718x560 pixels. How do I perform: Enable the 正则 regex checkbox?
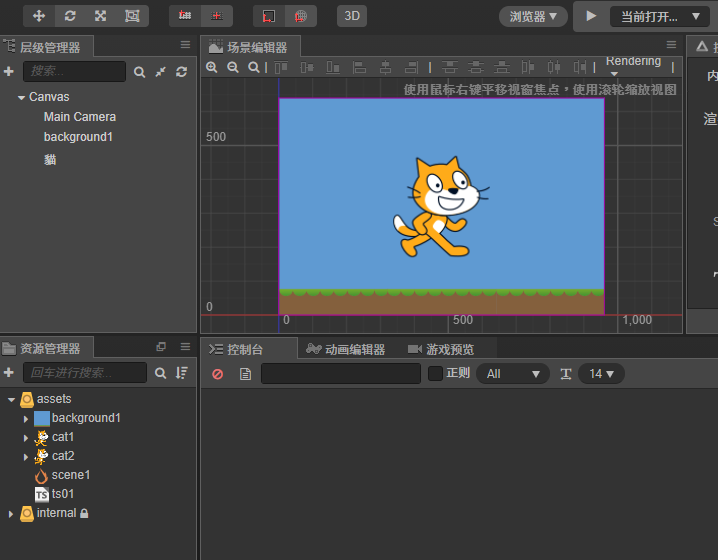[x=435, y=374]
